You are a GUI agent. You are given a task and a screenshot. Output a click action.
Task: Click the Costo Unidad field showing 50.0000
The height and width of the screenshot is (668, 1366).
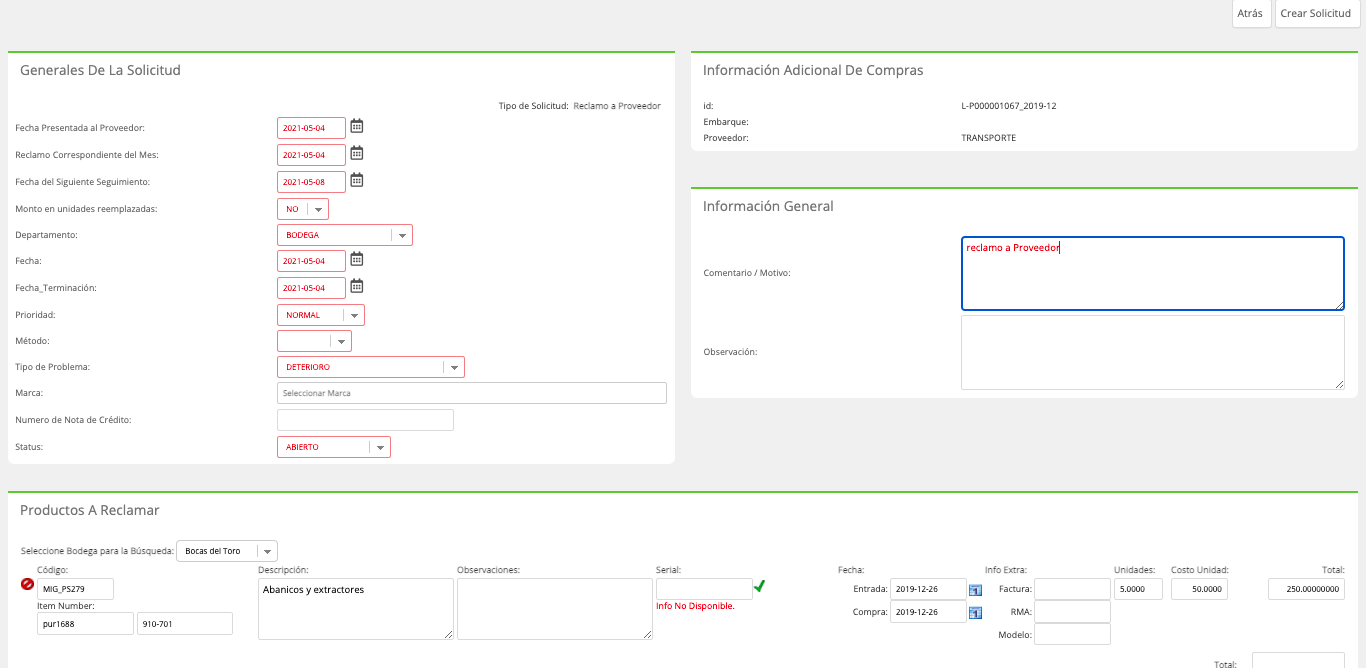tap(1199, 589)
